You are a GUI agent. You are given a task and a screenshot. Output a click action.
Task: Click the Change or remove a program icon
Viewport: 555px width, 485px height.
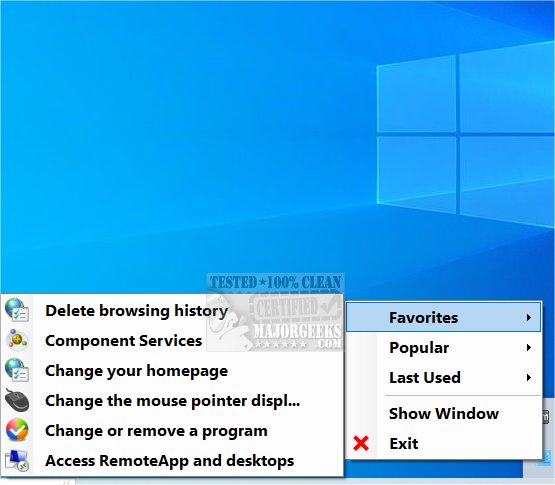17,430
